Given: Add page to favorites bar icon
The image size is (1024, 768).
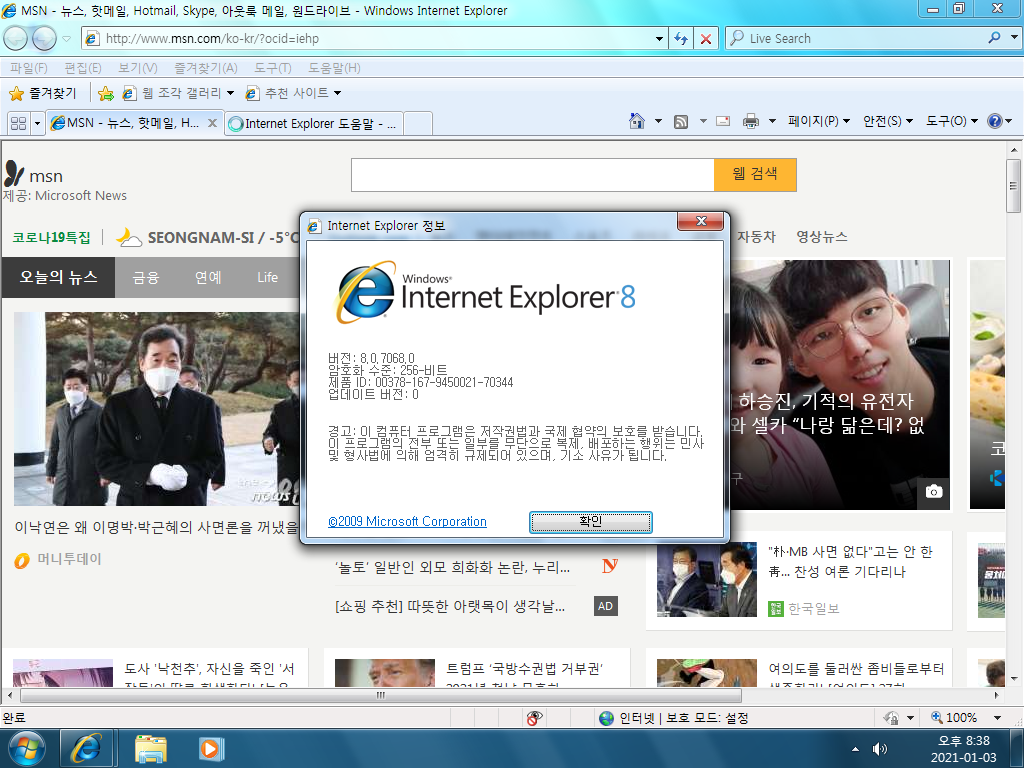Looking at the screenshot, I should [105, 93].
